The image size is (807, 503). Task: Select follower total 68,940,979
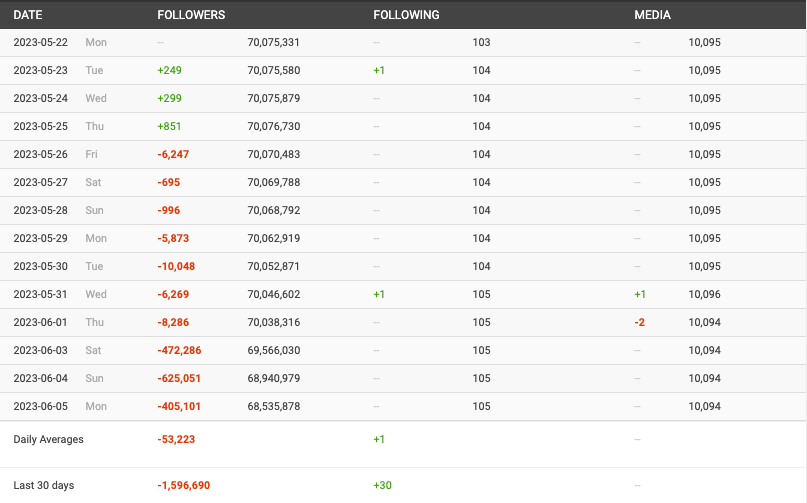coord(273,379)
